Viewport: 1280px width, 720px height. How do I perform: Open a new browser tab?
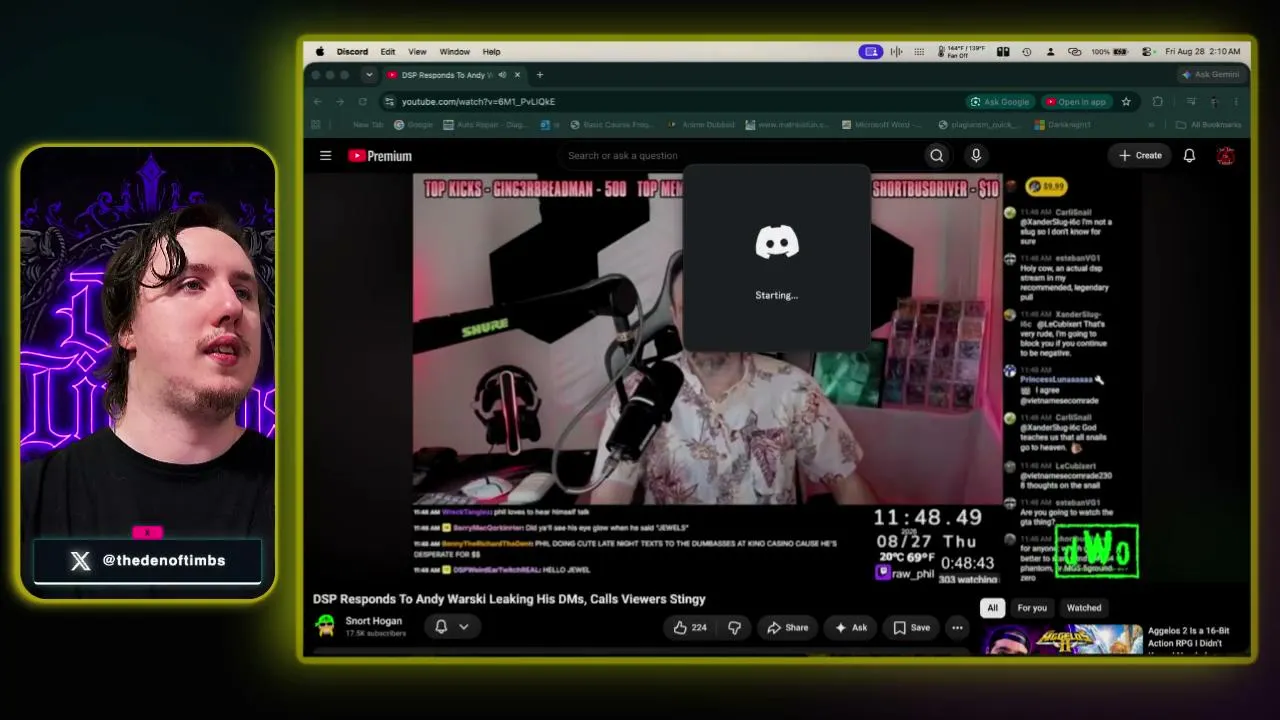coord(540,75)
